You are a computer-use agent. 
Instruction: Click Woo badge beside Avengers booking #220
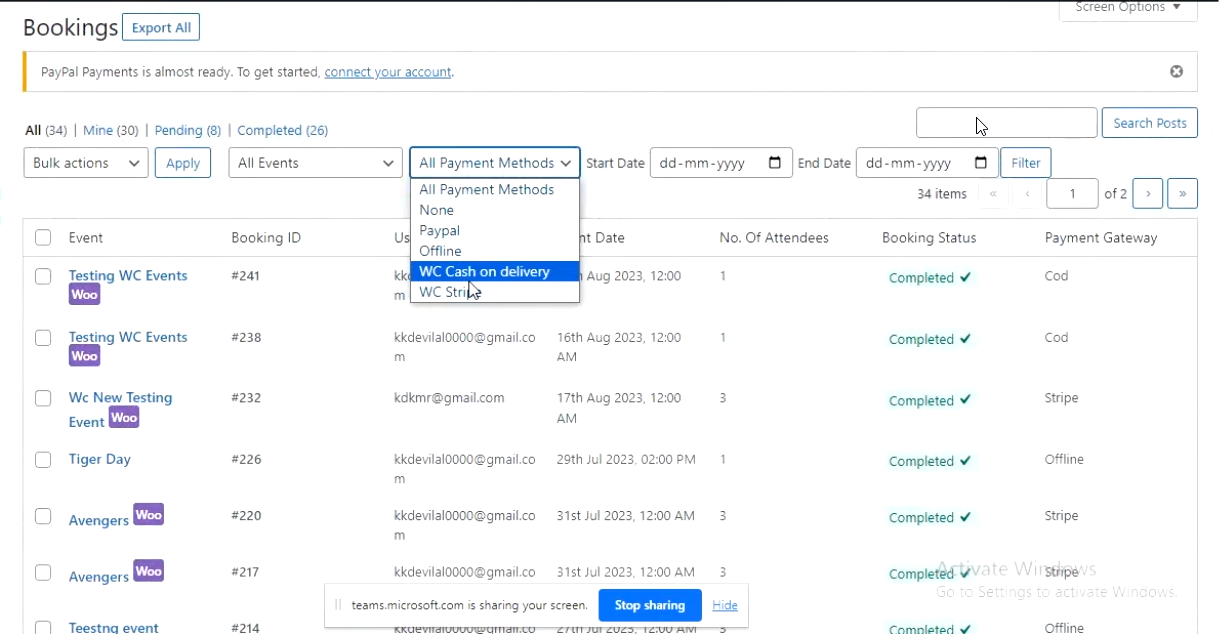(x=148, y=515)
